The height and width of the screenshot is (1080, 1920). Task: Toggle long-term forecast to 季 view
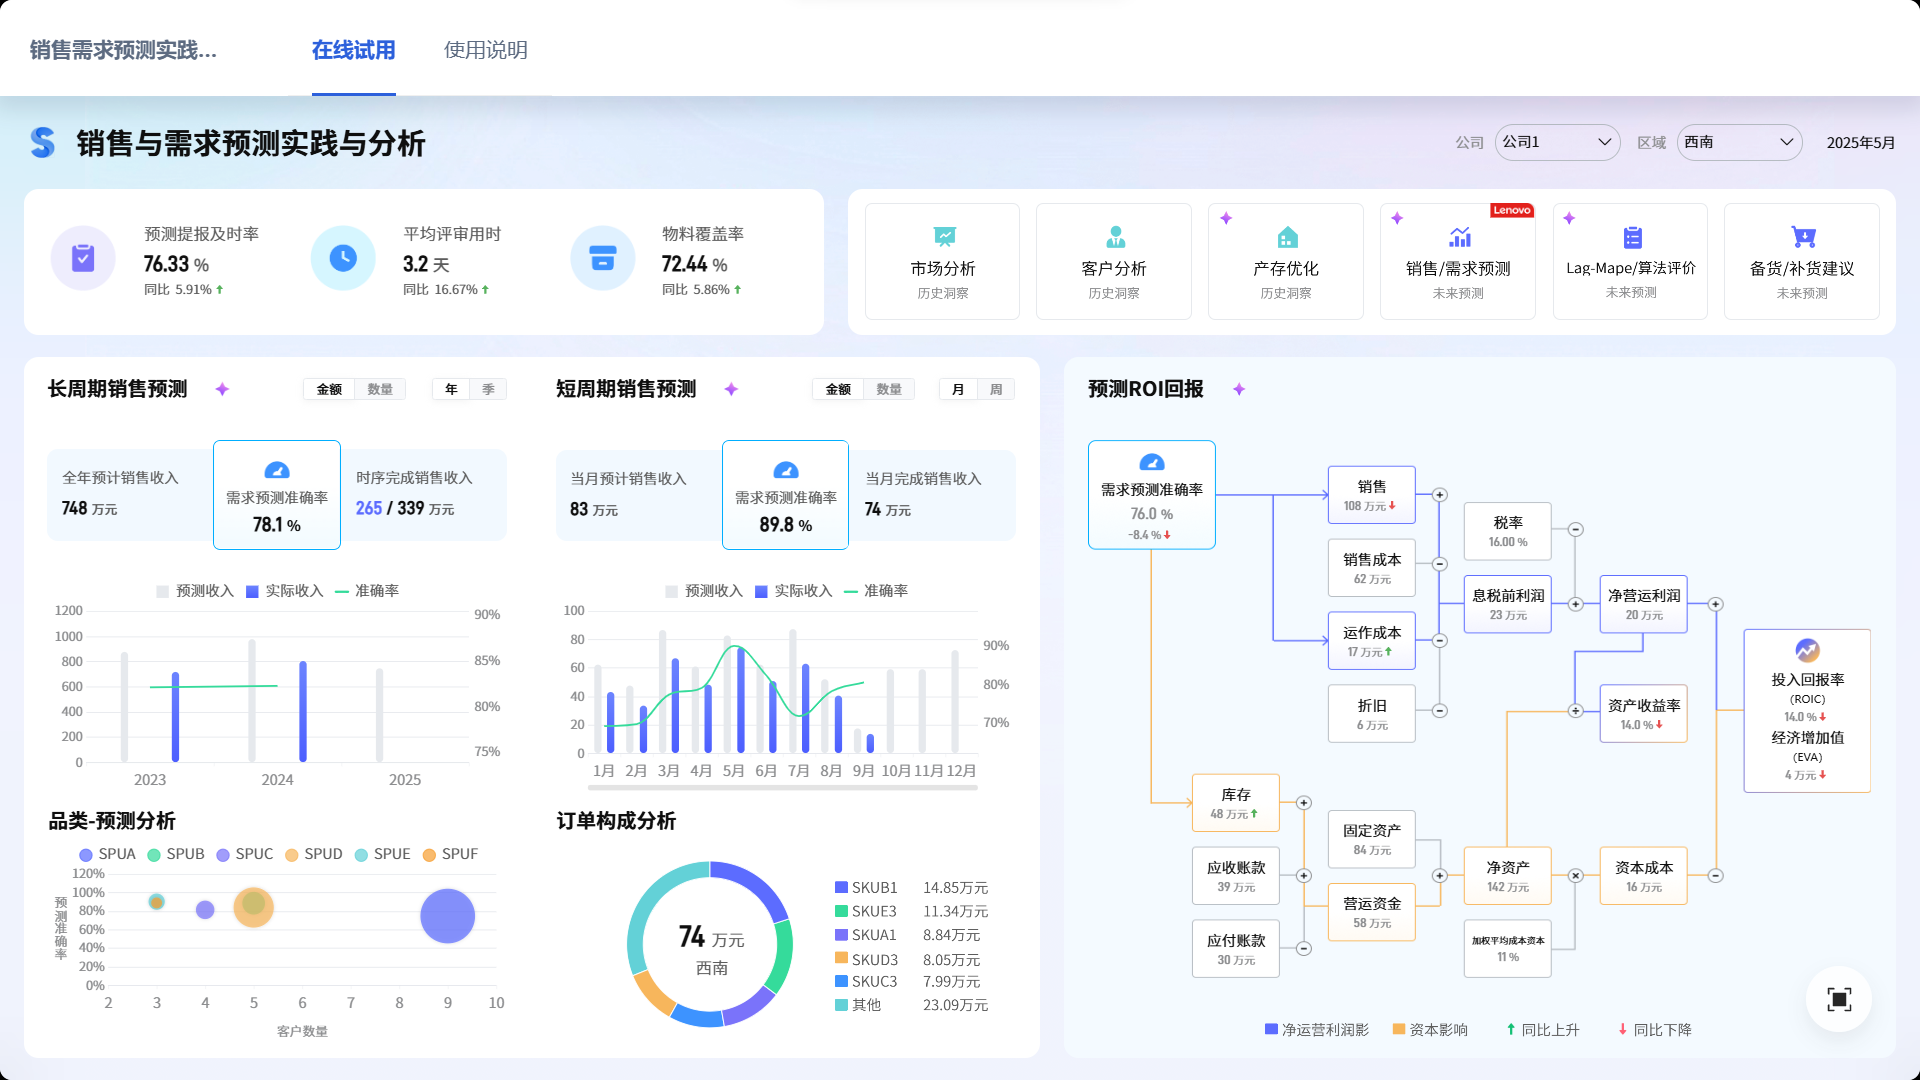point(488,389)
